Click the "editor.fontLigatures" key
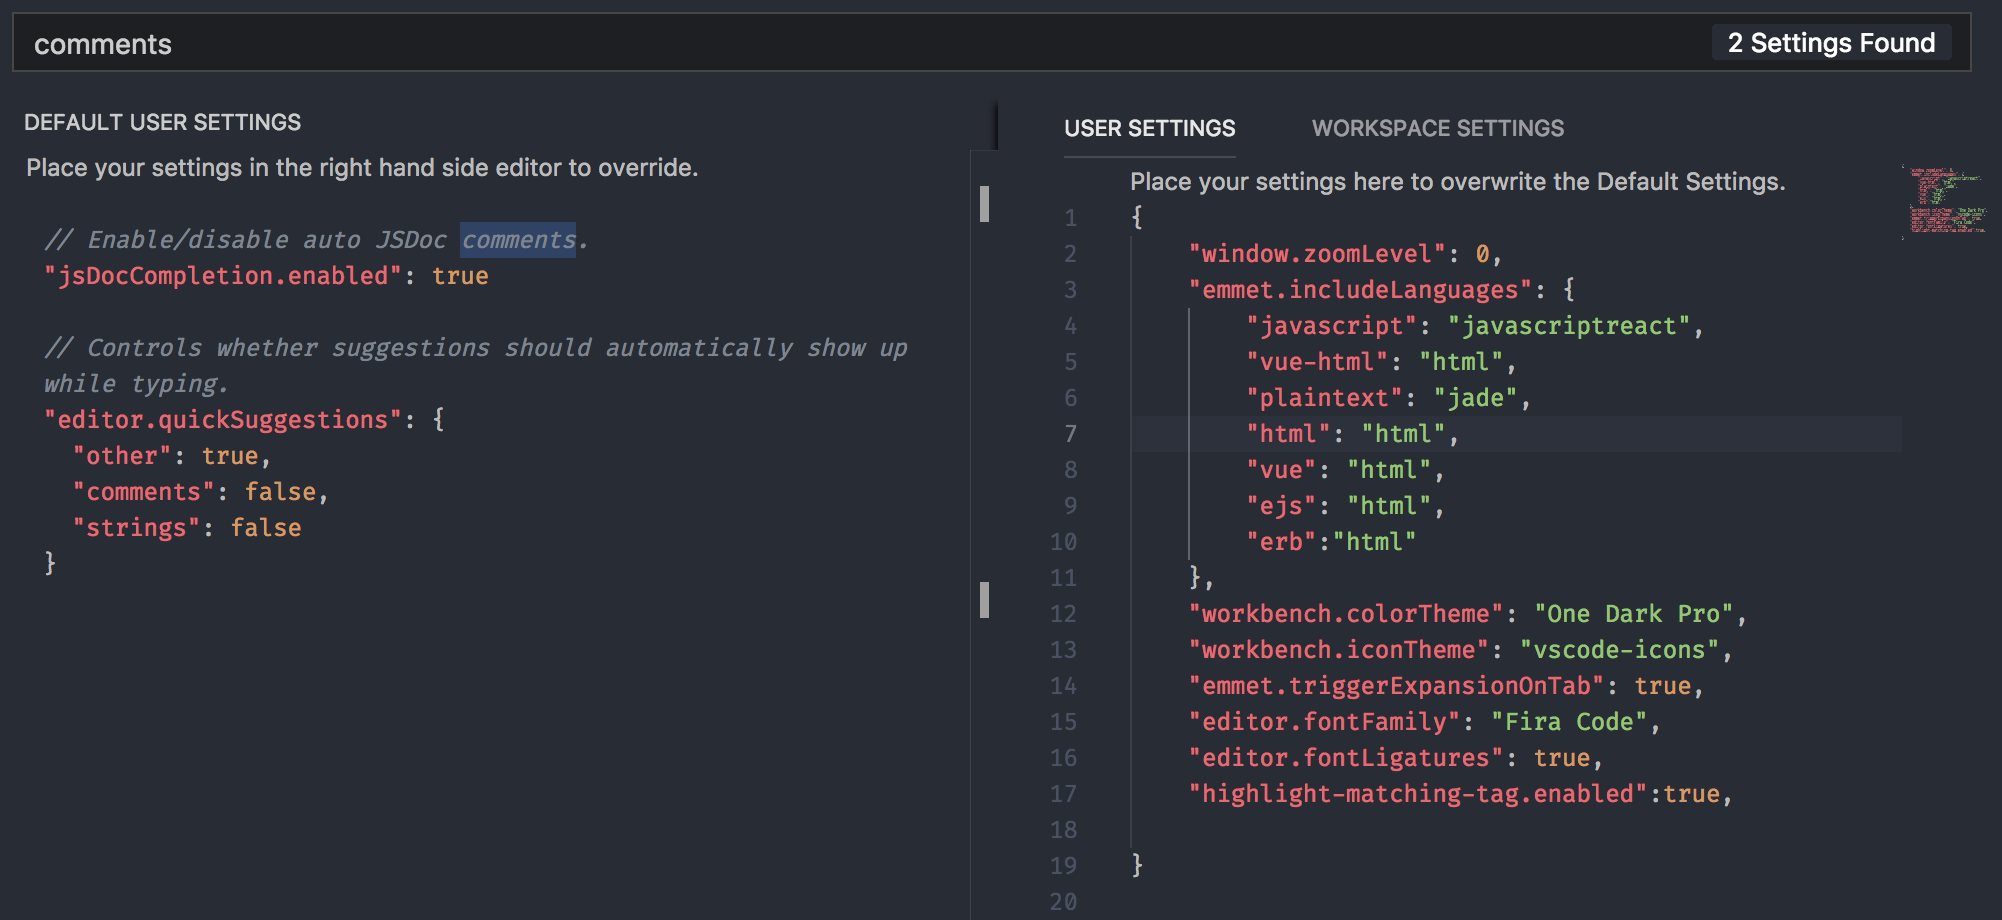 point(1345,758)
